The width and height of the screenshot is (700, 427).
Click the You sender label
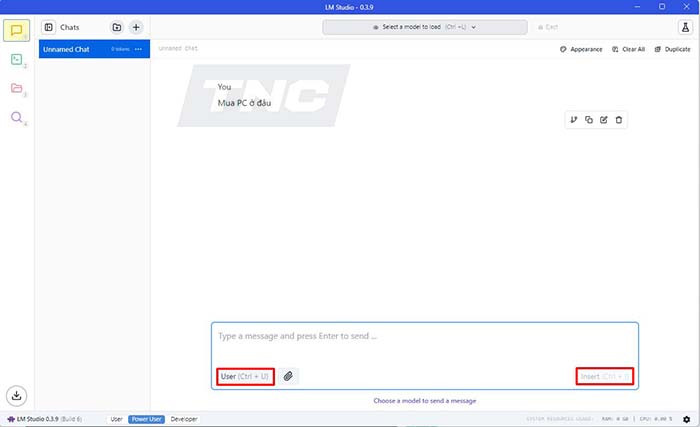224,87
